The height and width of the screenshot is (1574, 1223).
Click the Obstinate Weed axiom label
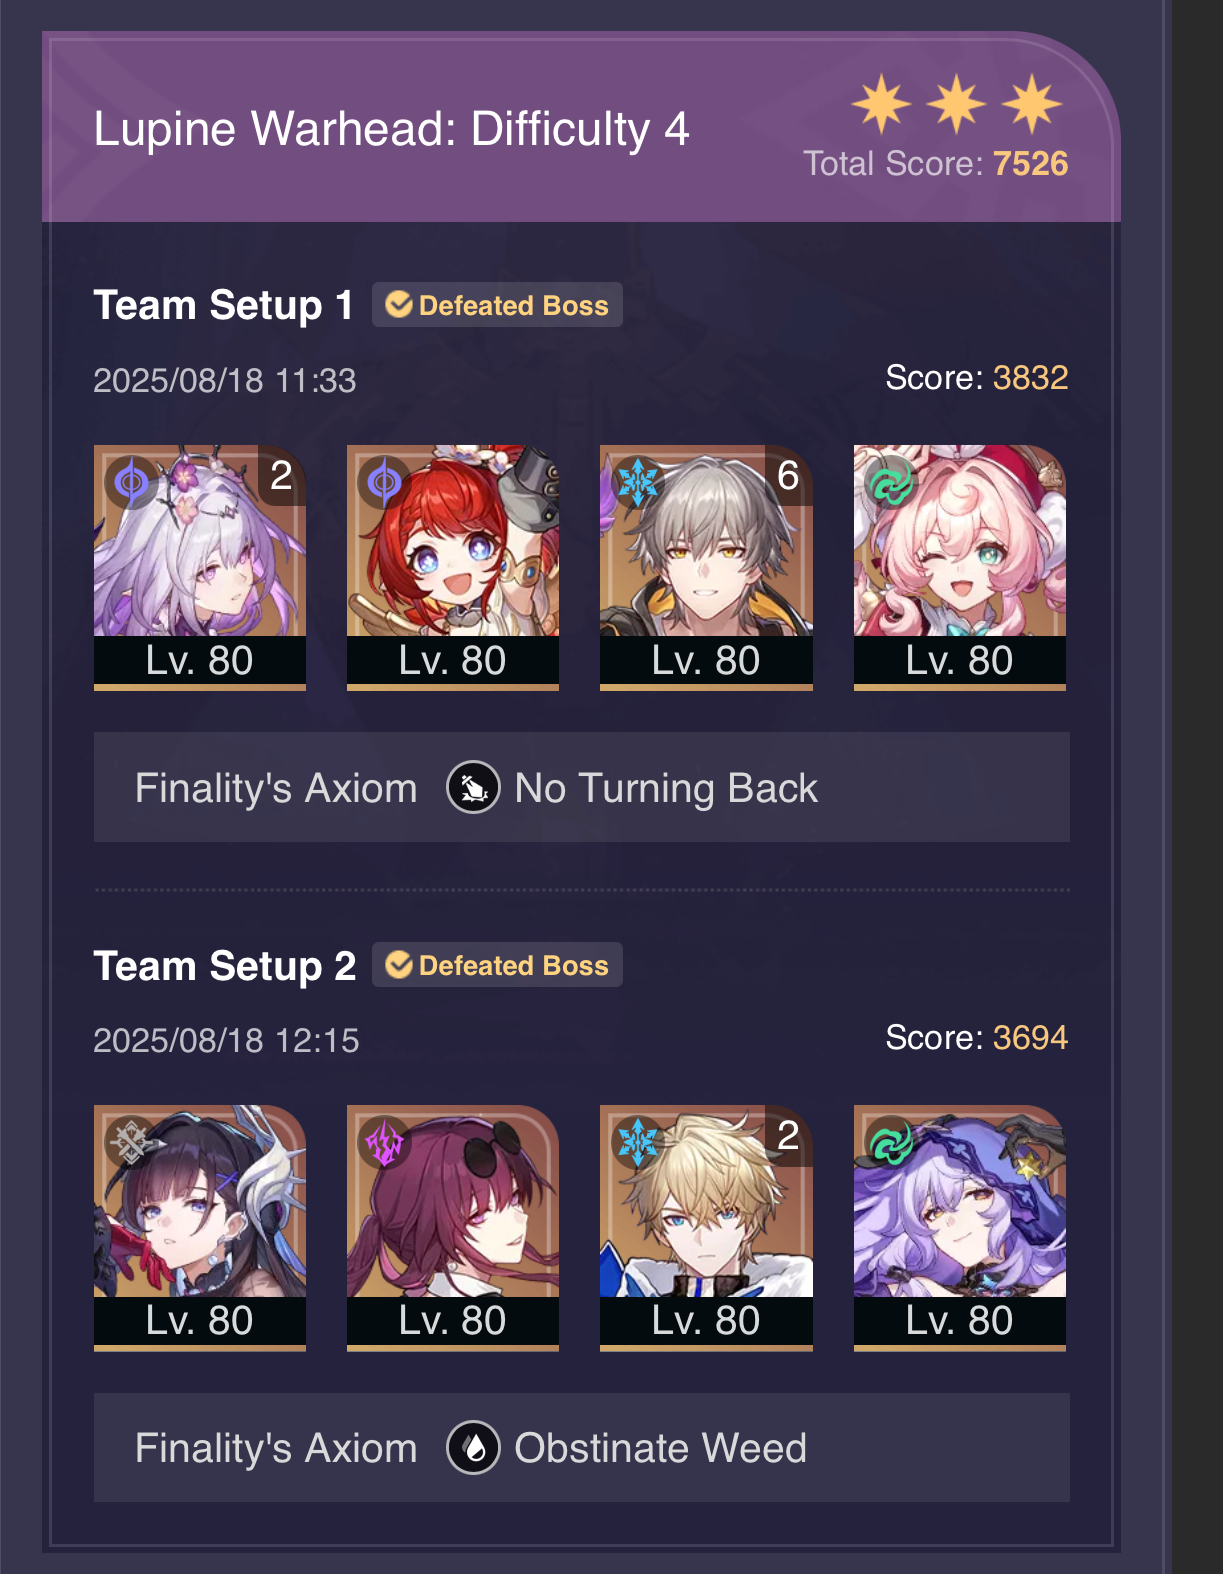(x=660, y=1448)
